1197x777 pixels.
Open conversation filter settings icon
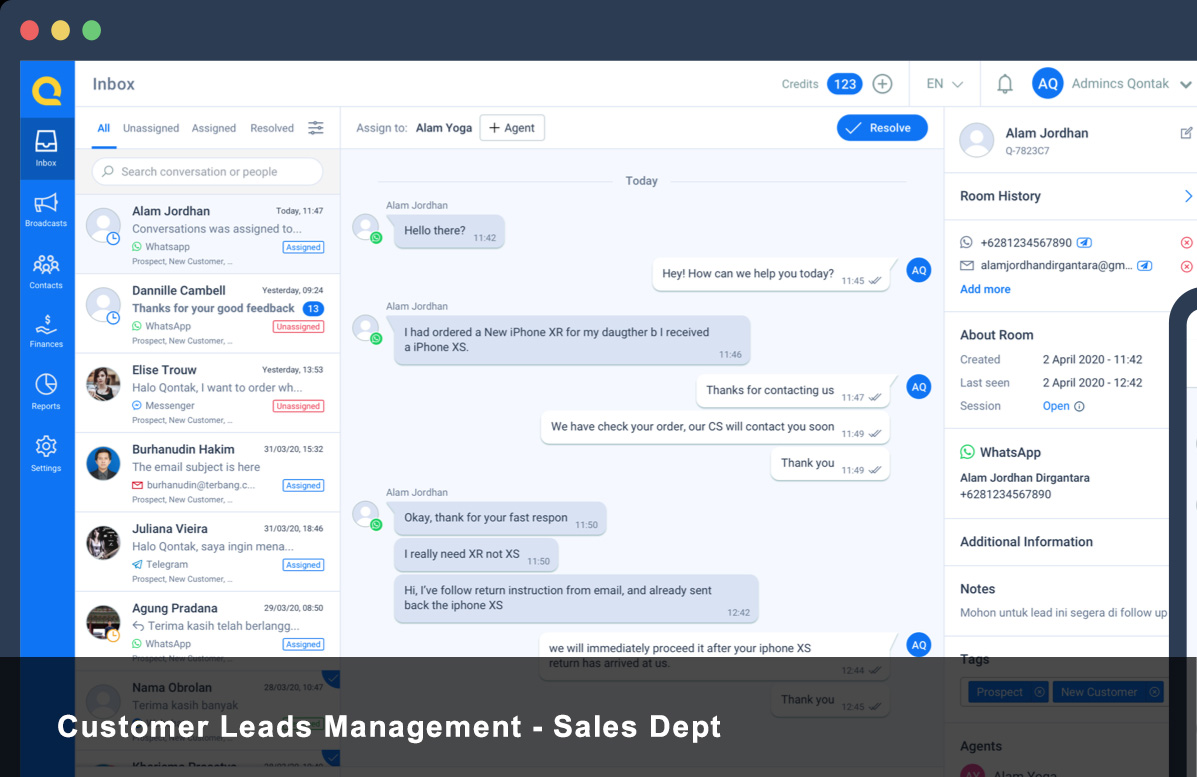[x=316, y=128]
